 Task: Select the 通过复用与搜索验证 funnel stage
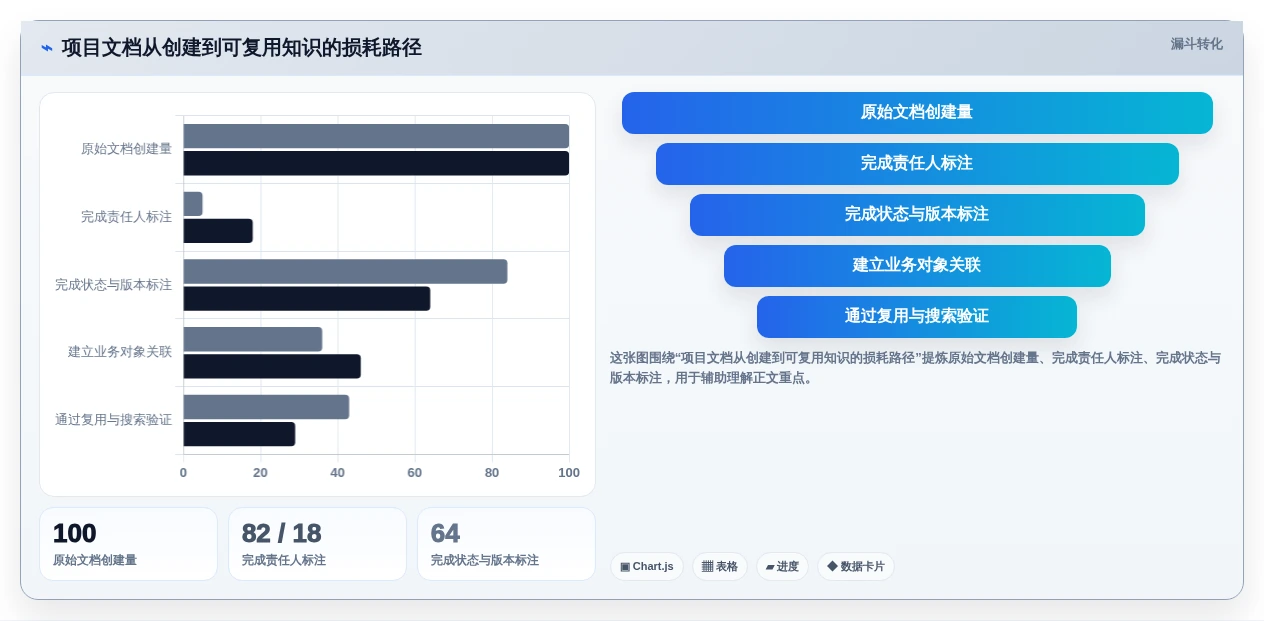click(x=917, y=317)
